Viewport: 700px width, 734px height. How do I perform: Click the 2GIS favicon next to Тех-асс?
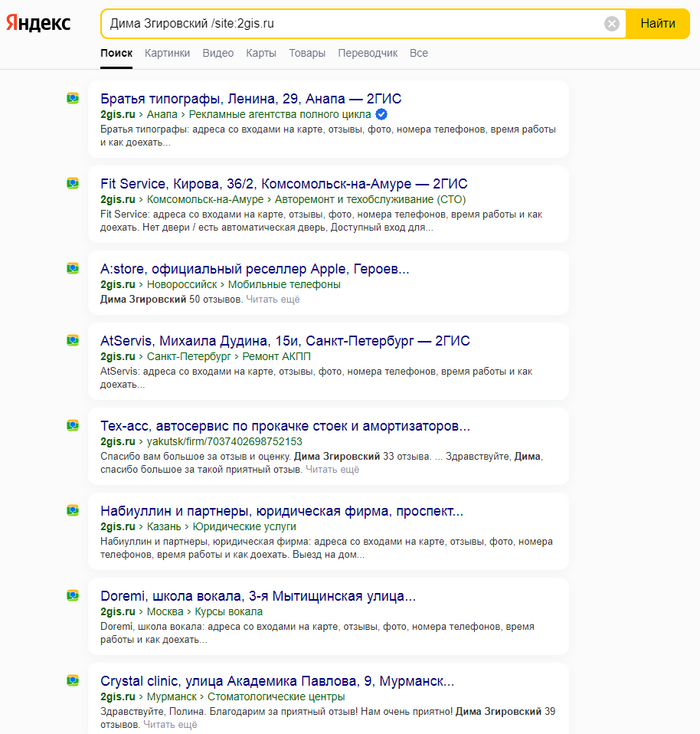(x=73, y=426)
